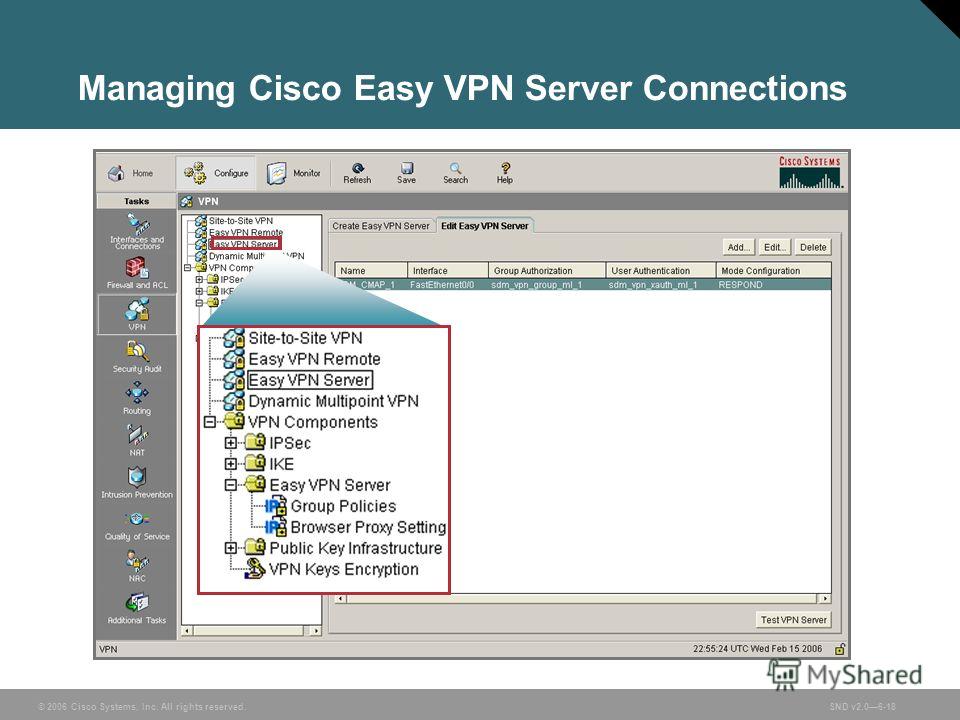The width and height of the screenshot is (960, 720).
Task: Open the Additional Tasks section
Action: [x=137, y=608]
